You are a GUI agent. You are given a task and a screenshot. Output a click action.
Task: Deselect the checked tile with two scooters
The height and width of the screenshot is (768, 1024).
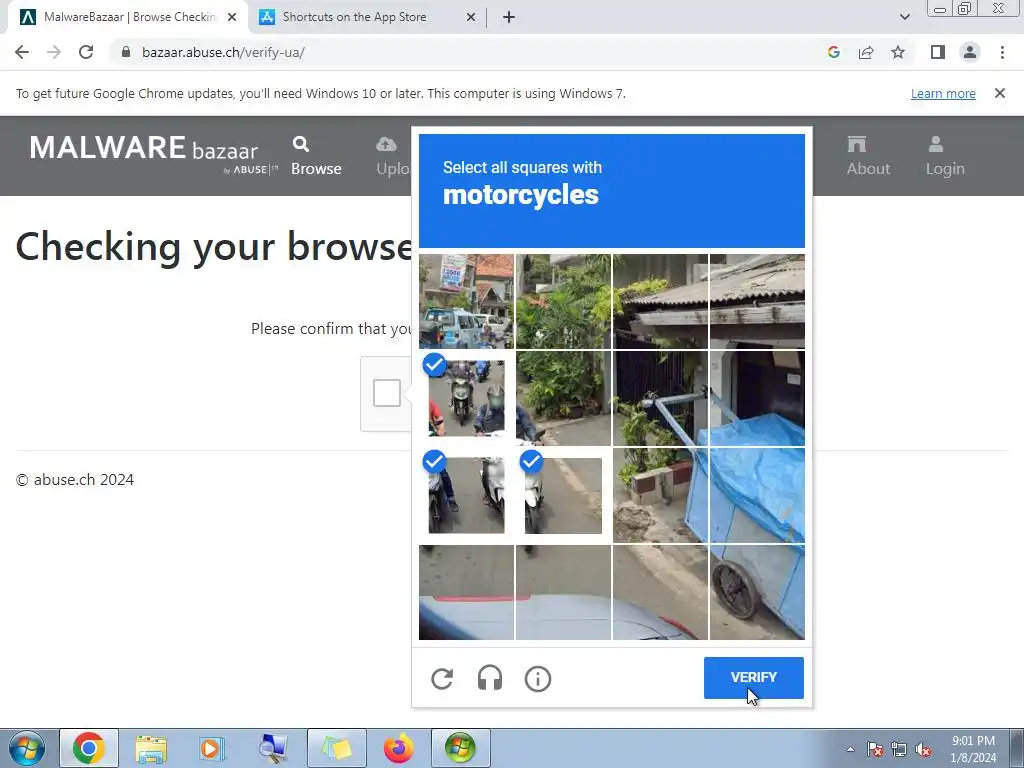click(x=466, y=495)
